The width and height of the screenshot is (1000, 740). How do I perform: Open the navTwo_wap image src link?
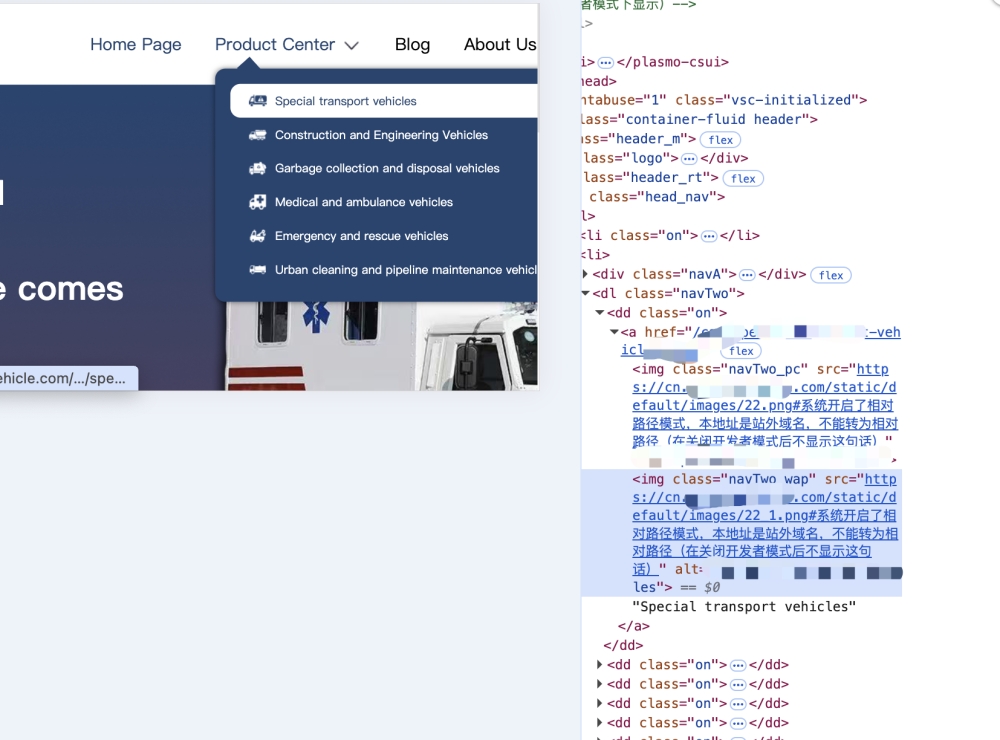coord(765,524)
